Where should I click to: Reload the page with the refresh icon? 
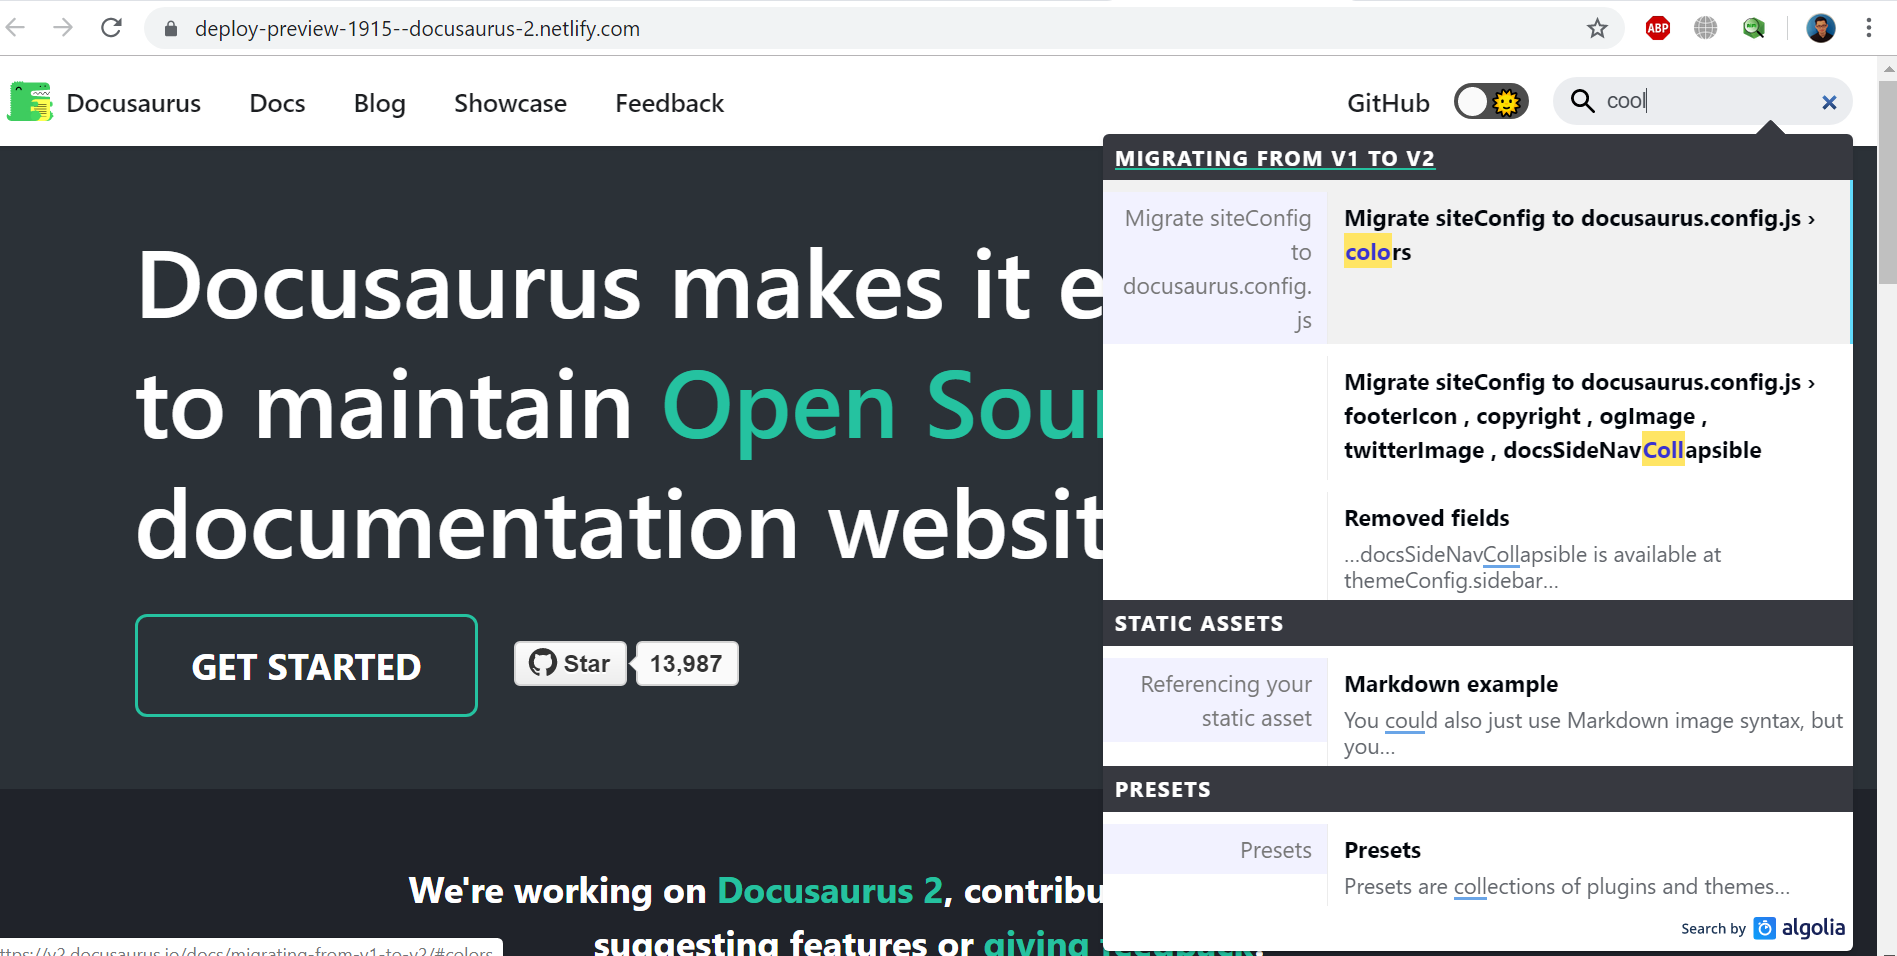(111, 28)
